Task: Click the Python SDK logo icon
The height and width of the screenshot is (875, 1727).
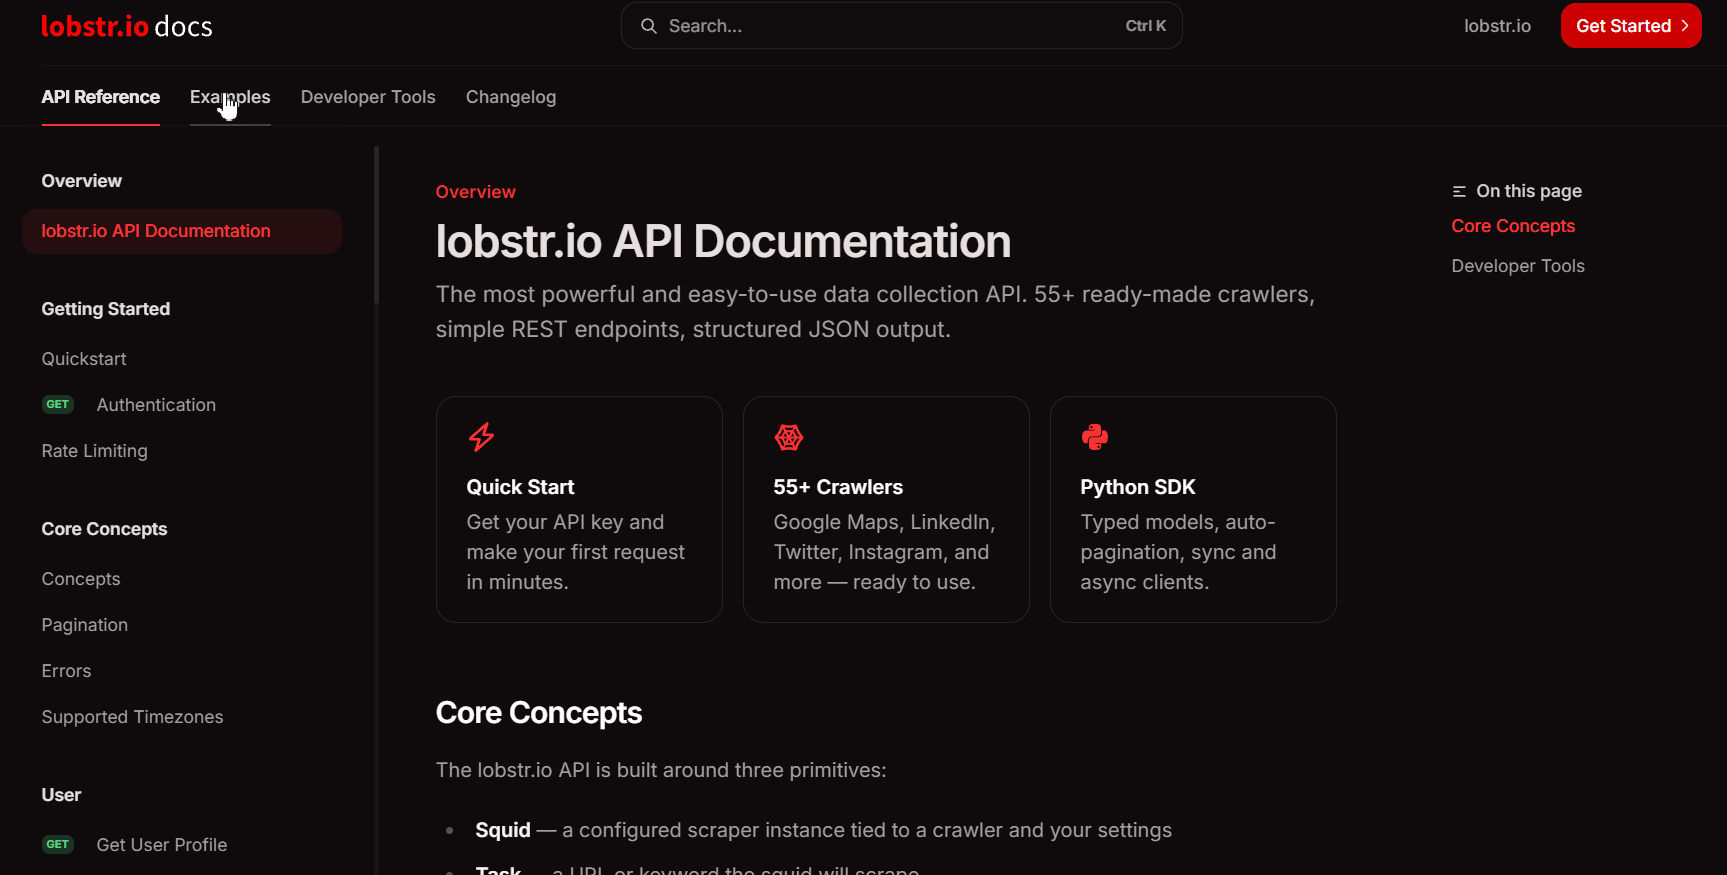Action: (x=1095, y=437)
